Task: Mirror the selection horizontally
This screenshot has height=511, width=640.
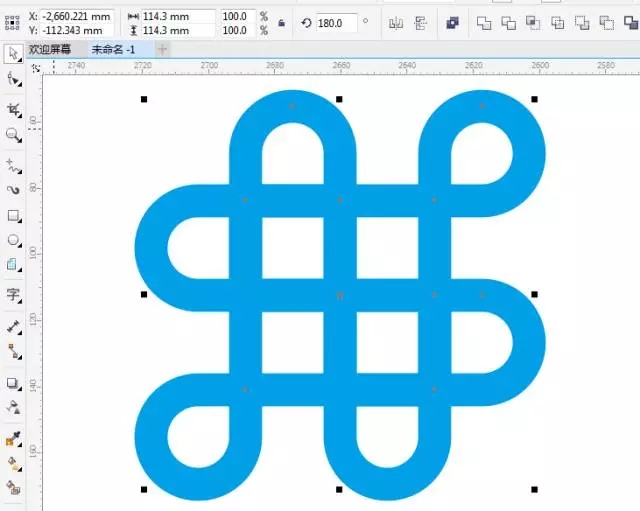Action: point(396,23)
